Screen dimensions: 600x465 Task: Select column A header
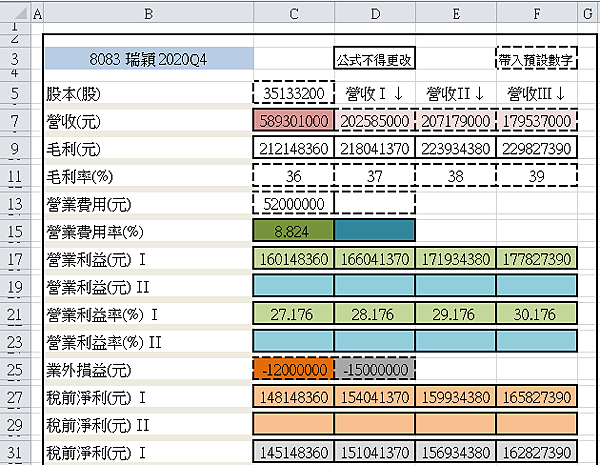click(x=37, y=13)
